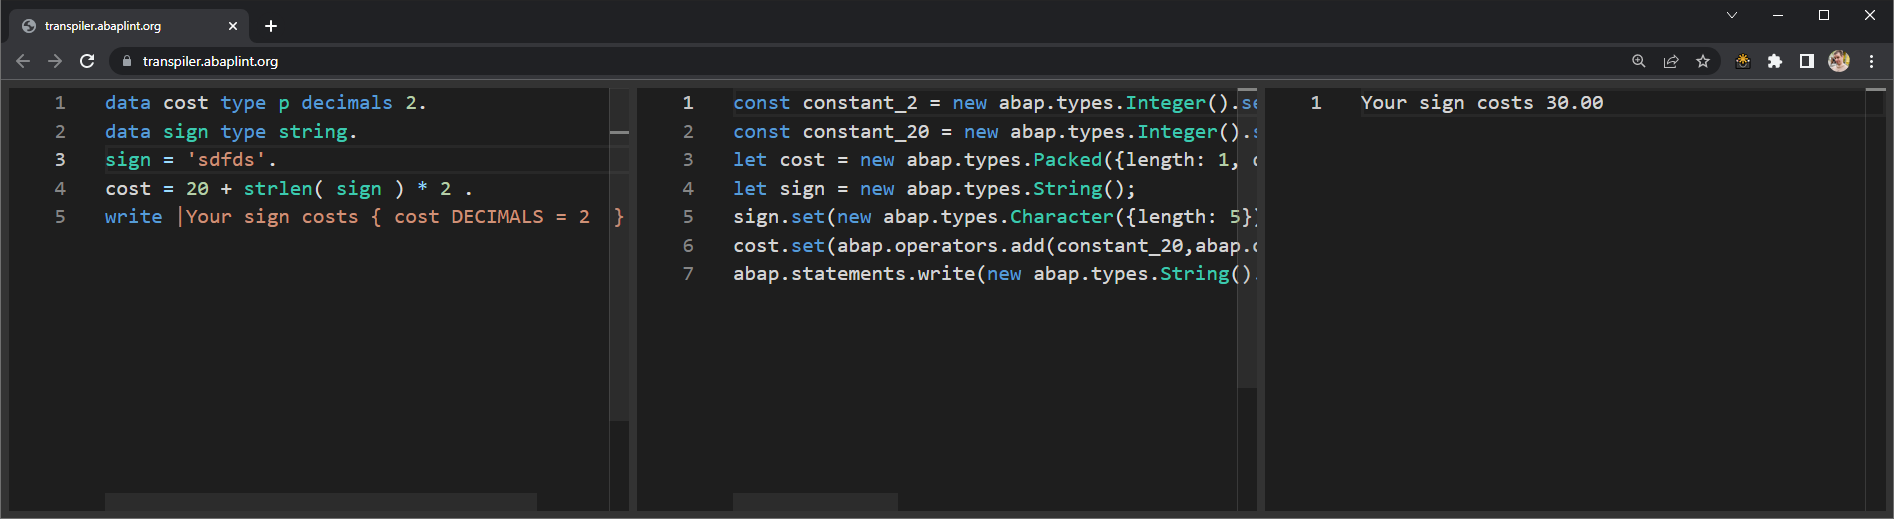The image size is (1894, 519).
Task: Open the tab search dropdown
Action: 1732,15
